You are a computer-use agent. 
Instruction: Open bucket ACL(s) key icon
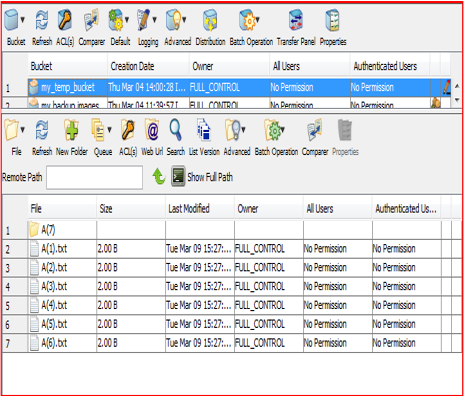tap(65, 21)
